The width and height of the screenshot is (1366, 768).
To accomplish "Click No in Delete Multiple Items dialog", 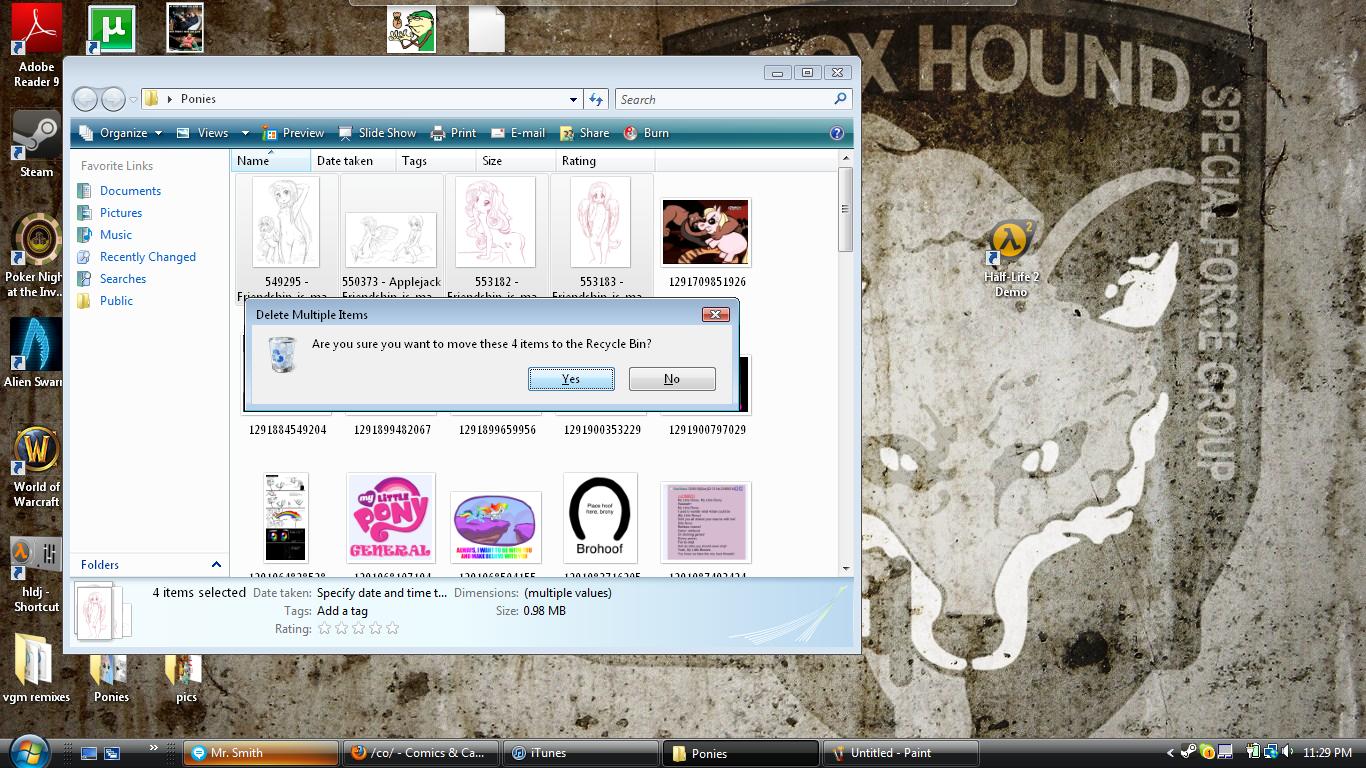I will point(671,379).
